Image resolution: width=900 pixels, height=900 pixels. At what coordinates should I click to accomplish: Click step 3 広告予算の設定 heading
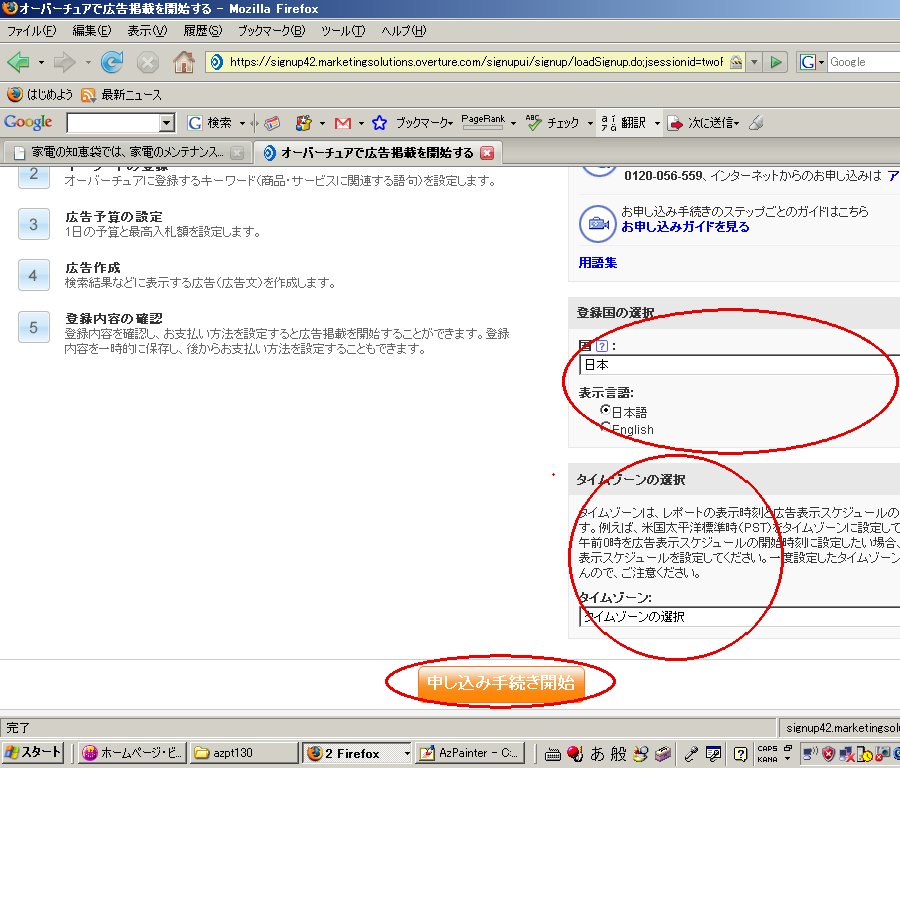tap(114, 216)
